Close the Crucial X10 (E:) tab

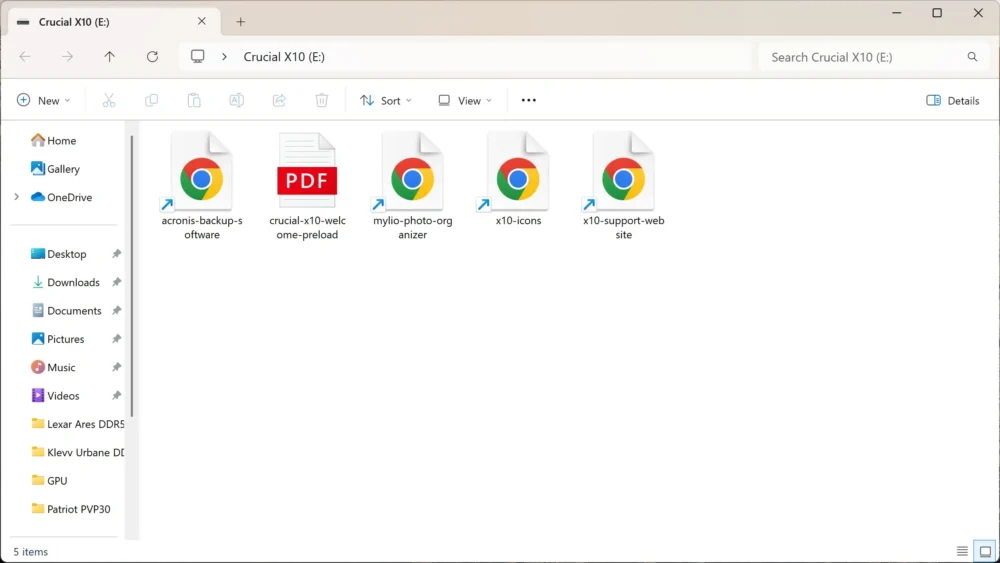tap(202, 21)
